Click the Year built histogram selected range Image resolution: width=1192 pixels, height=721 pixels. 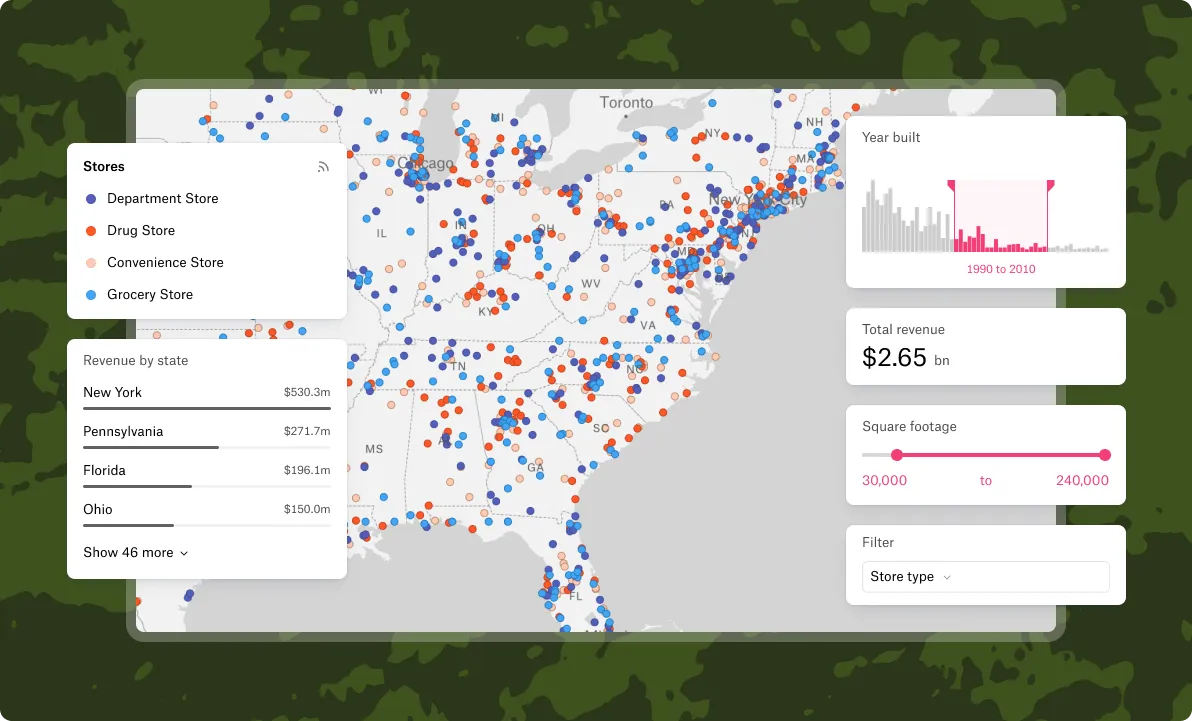click(x=1000, y=217)
